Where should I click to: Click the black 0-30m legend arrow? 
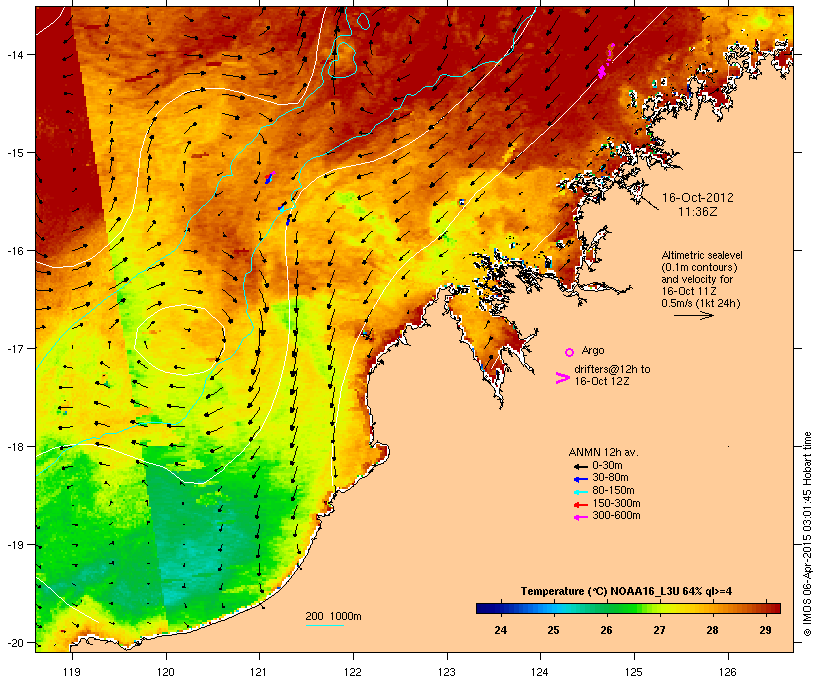point(580,466)
